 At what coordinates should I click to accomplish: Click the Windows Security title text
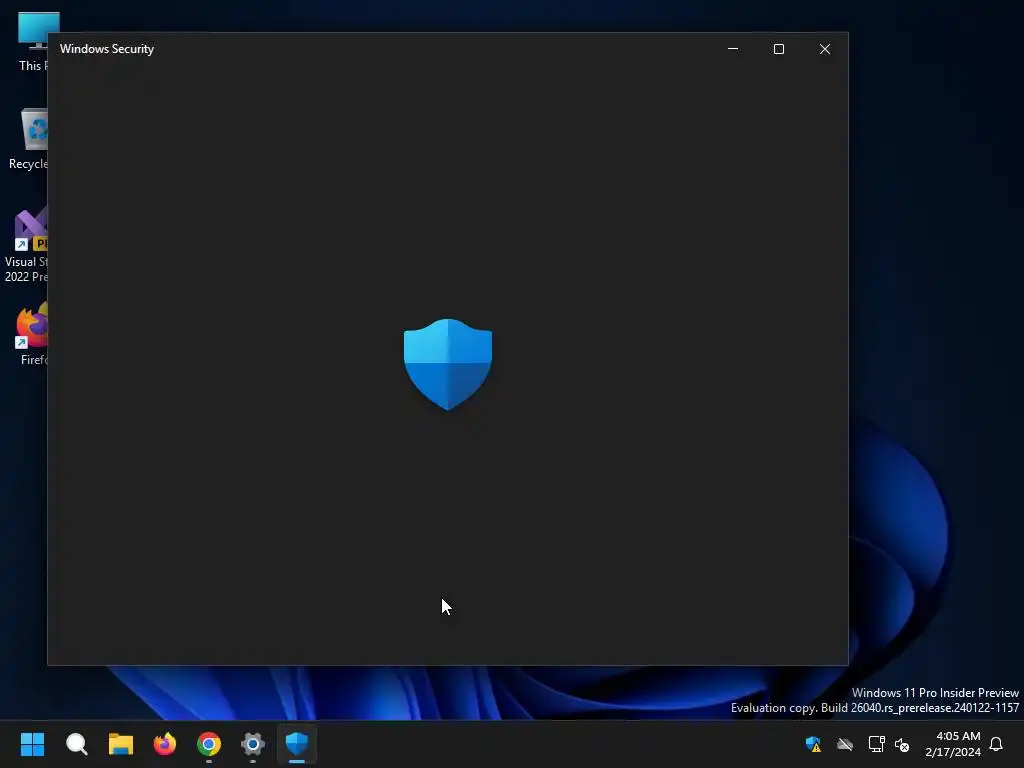pos(107,49)
